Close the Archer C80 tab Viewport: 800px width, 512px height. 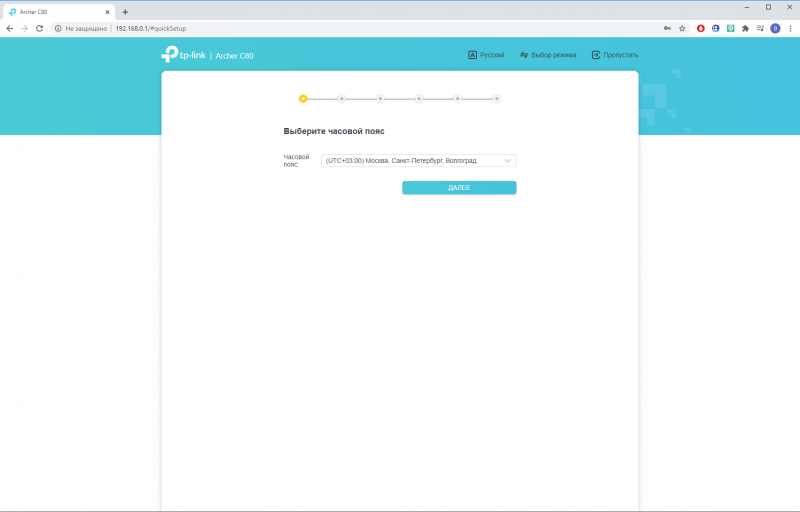107,12
